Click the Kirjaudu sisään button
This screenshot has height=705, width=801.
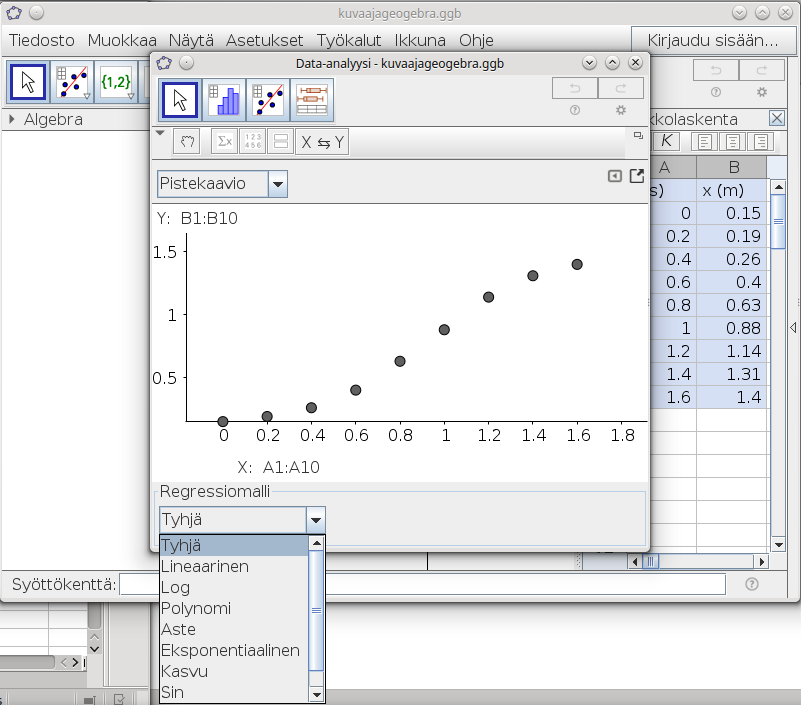click(713, 41)
